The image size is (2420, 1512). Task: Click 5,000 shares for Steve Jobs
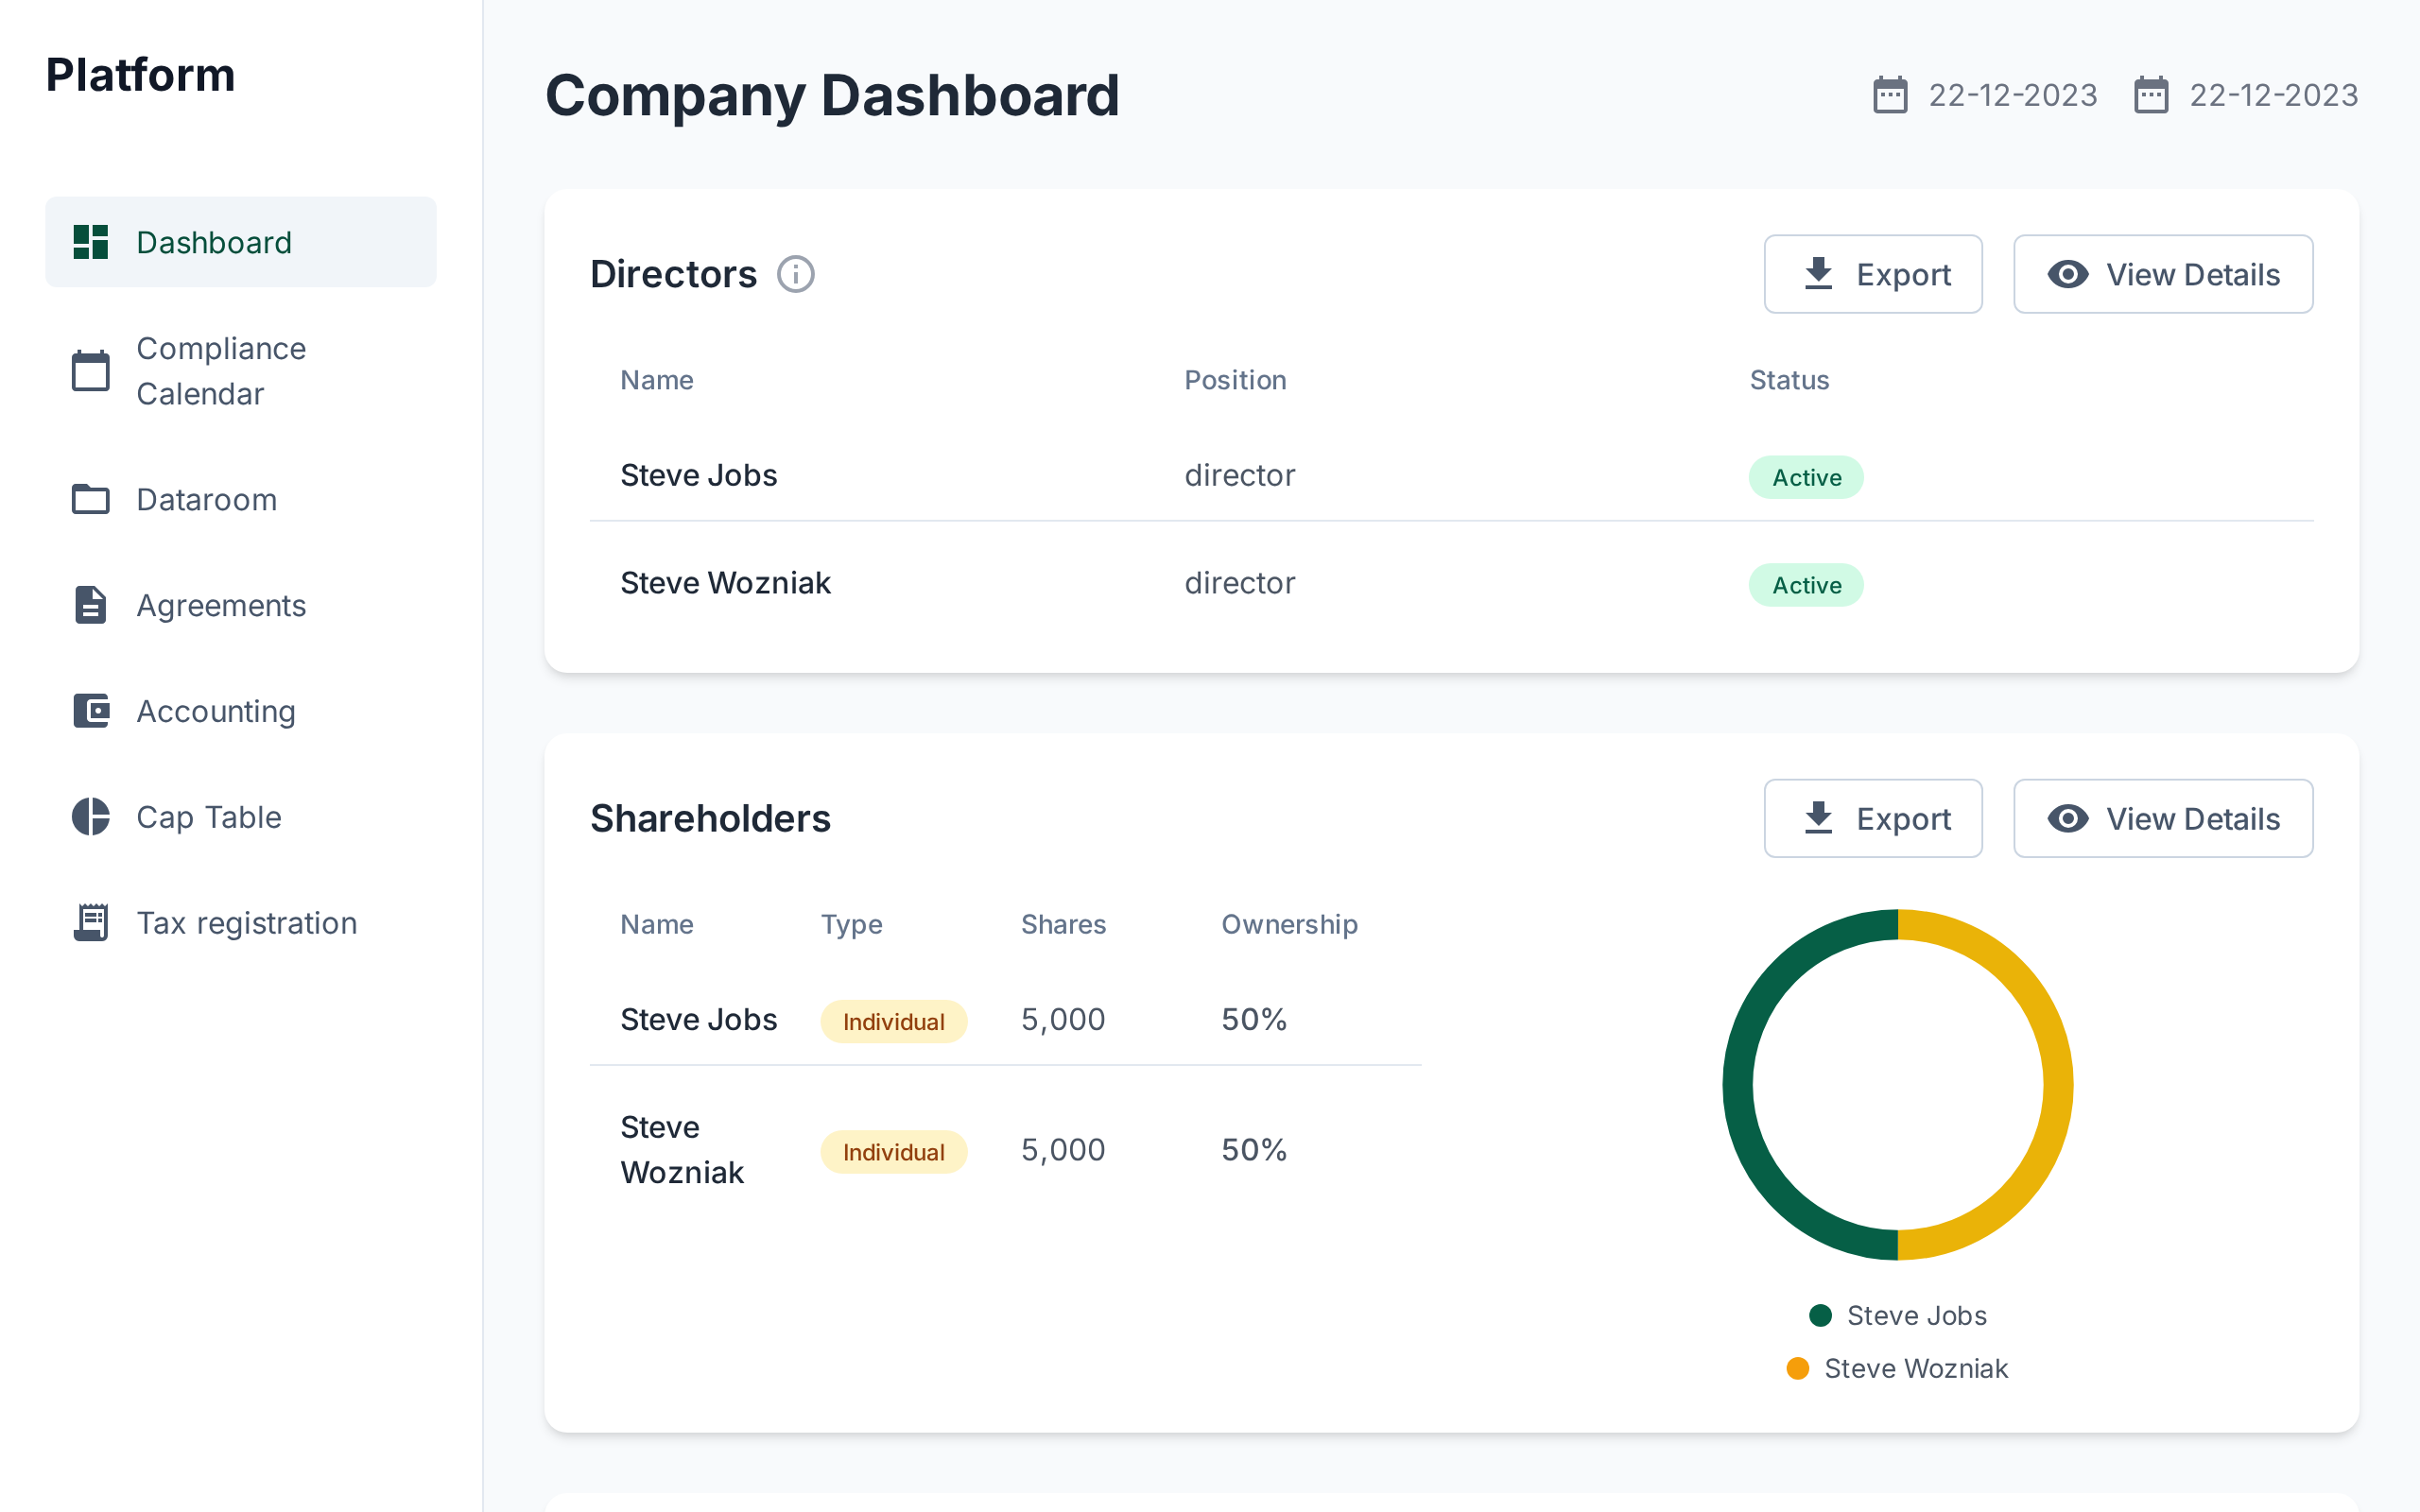[1063, 1019]
